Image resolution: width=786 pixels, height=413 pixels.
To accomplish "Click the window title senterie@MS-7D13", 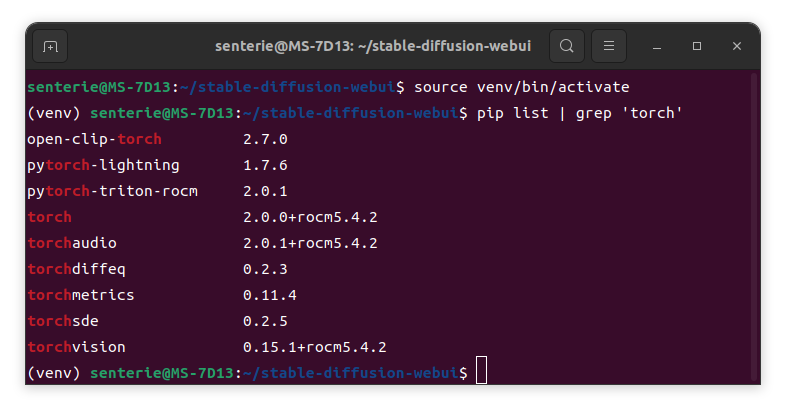I will [373, 46].
